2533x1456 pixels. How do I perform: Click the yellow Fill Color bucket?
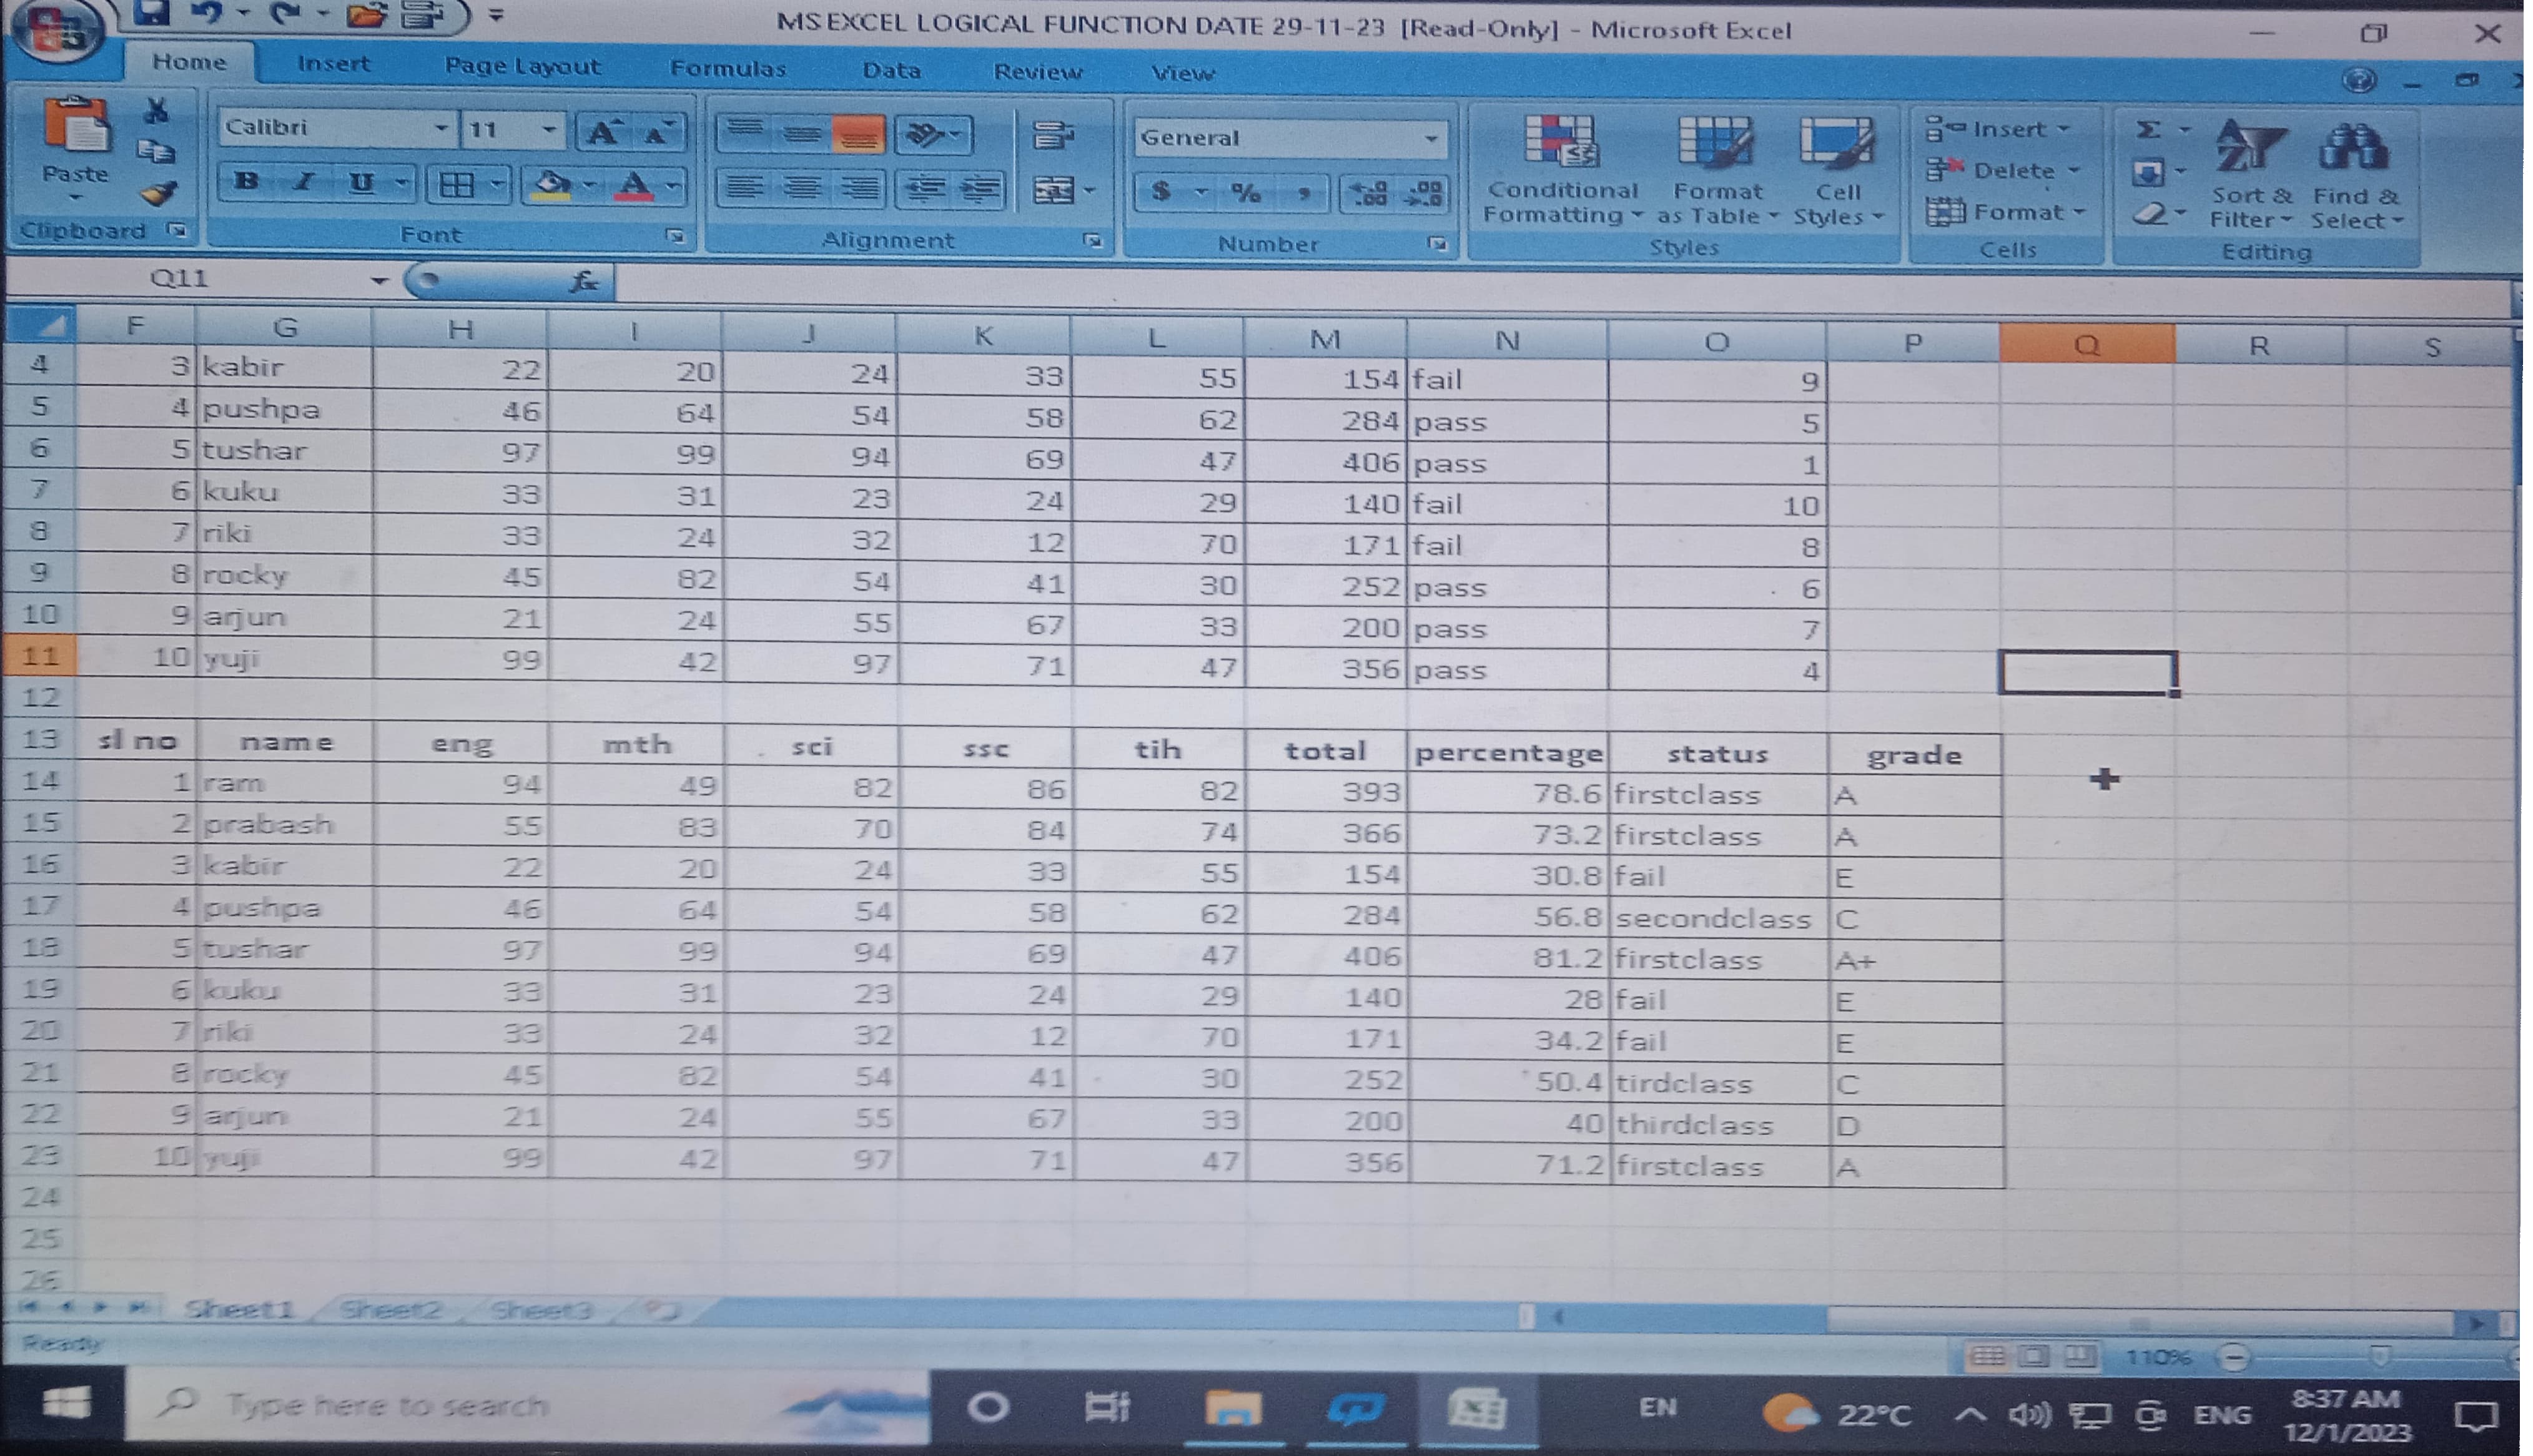pyautogui.click(x=551, y=185)
